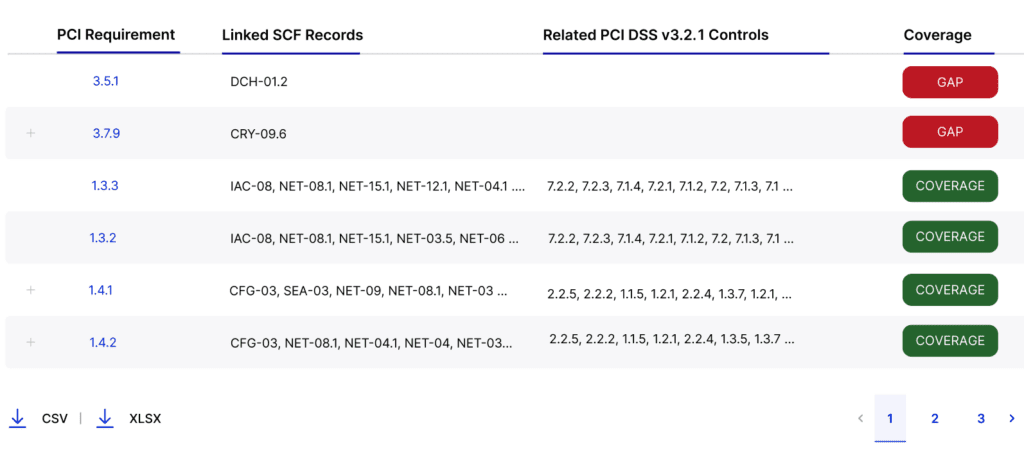This screenshot has height=455, width=1024.
Task: Go to page 2 of results
Action: [x=935, y=418]
